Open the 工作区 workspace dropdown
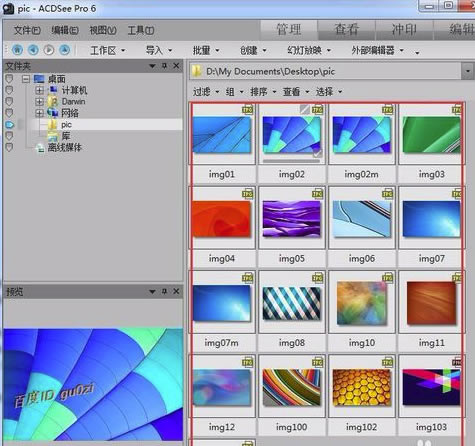 point(107,51)
